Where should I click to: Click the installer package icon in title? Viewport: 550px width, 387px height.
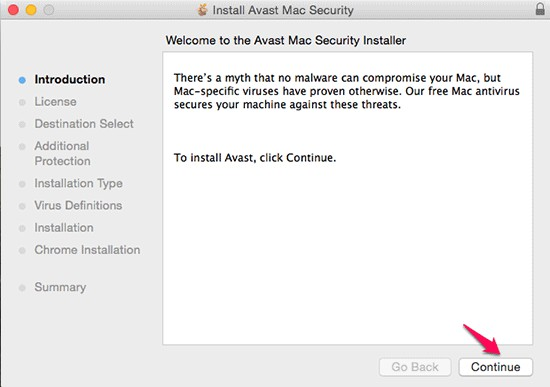[x=202, y=10]
